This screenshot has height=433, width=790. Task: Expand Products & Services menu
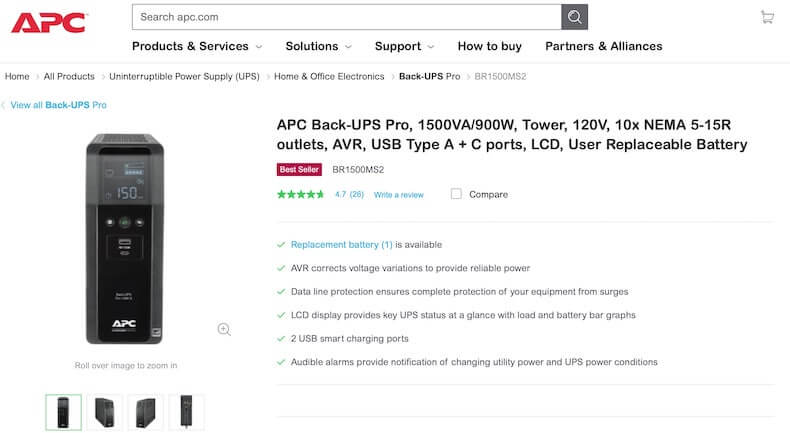197,46
